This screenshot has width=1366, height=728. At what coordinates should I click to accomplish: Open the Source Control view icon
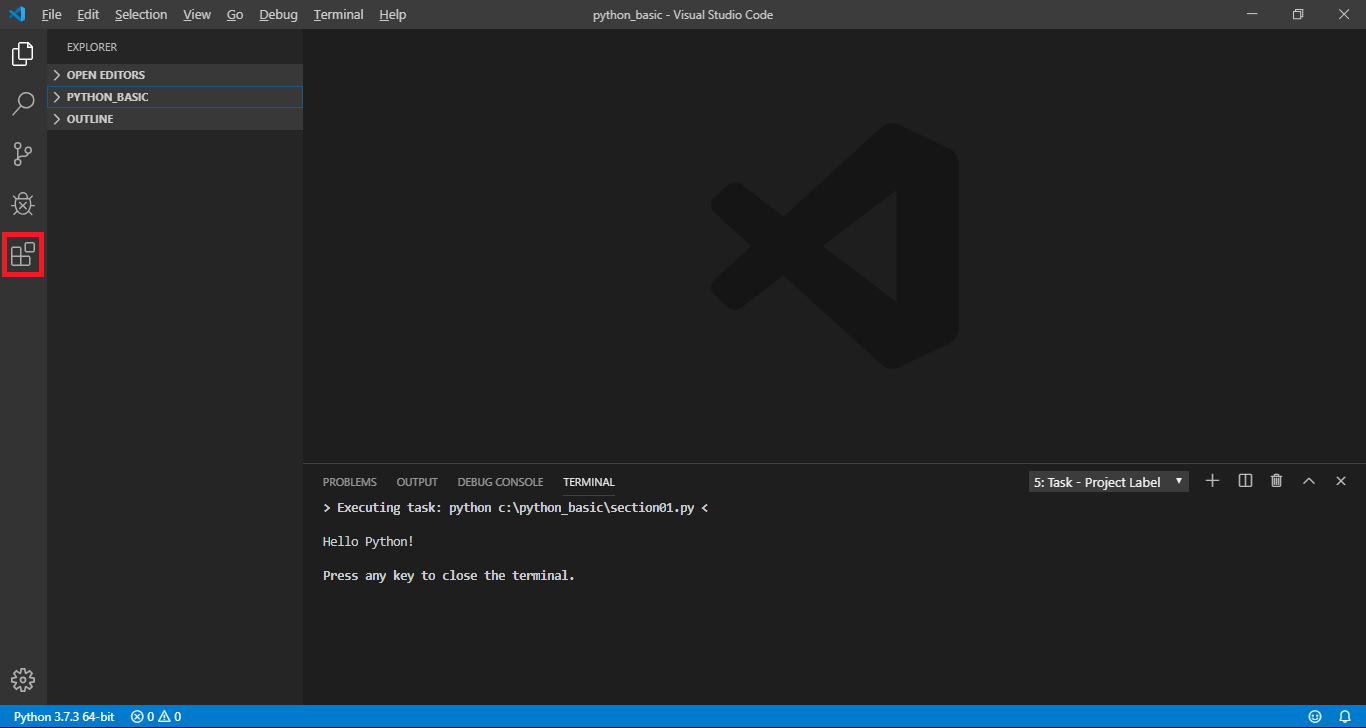[23, 154]
